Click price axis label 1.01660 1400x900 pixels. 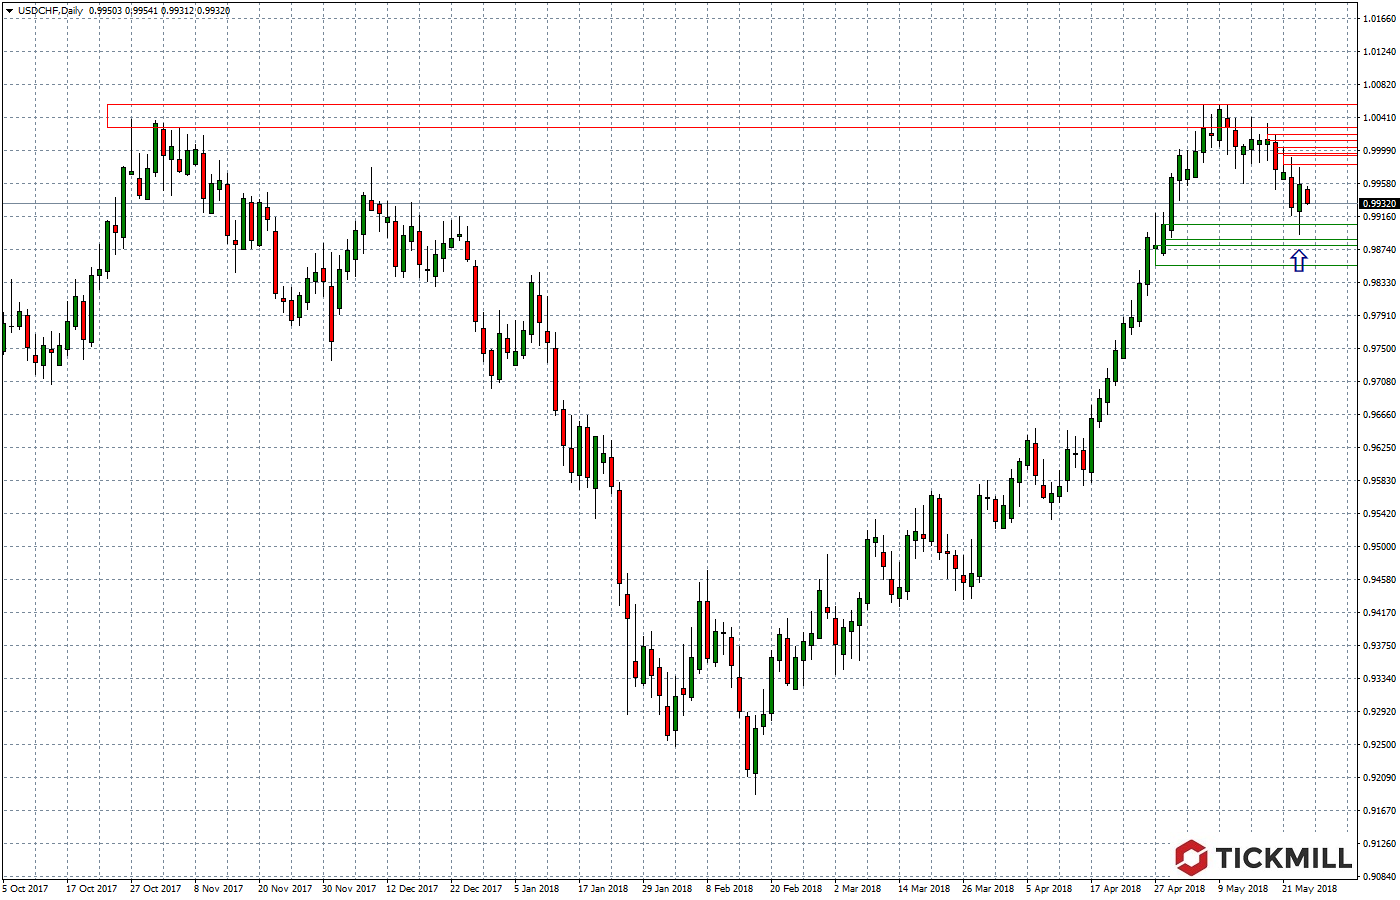point(1379,19)
